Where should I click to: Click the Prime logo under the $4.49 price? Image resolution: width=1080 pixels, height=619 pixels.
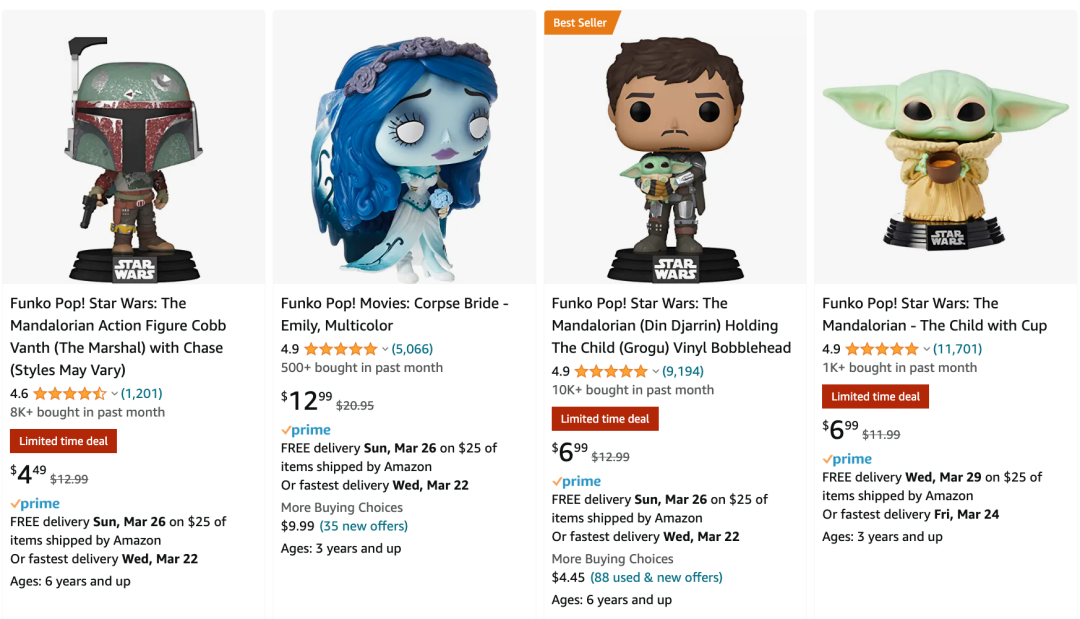pos(35,504)
